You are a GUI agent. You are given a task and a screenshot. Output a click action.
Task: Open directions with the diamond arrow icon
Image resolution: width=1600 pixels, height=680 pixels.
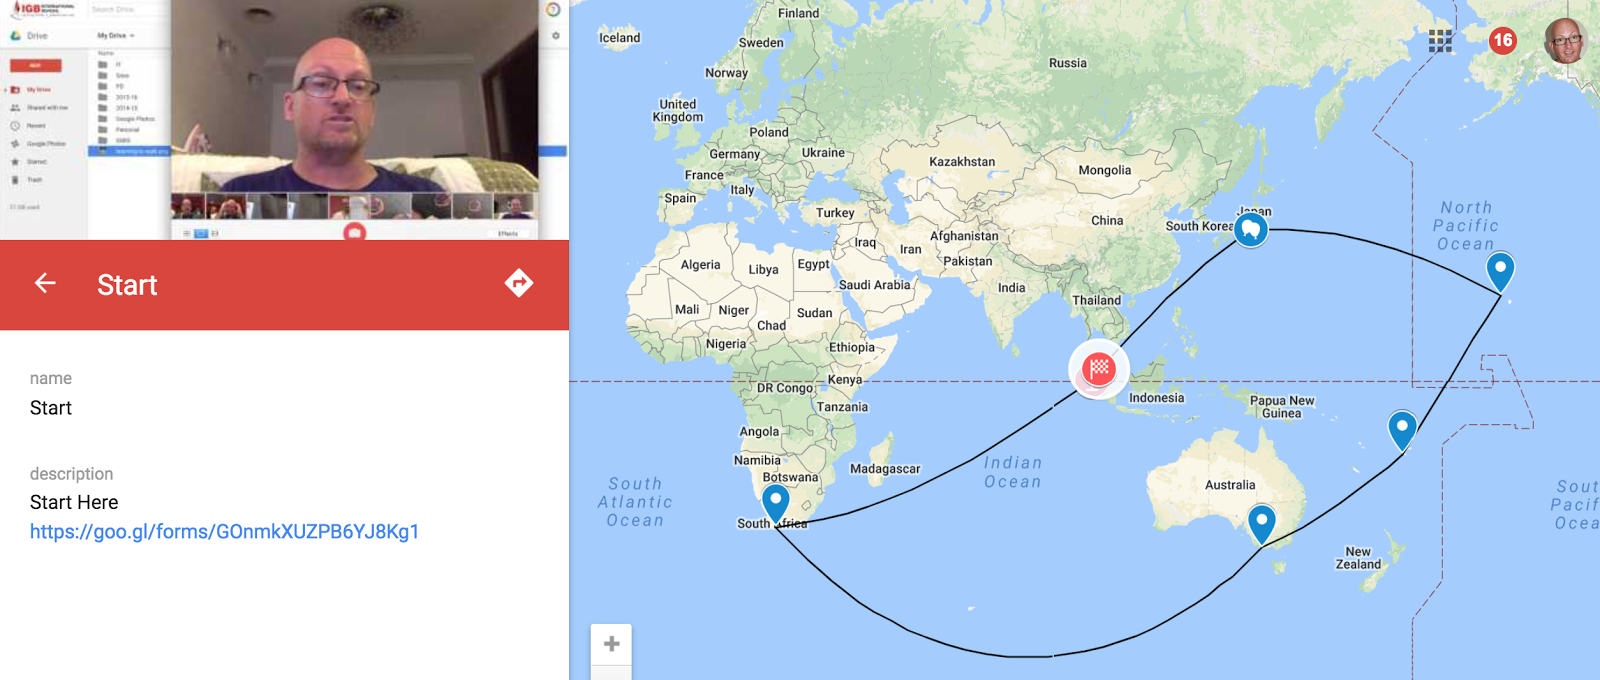pos(518,284)
